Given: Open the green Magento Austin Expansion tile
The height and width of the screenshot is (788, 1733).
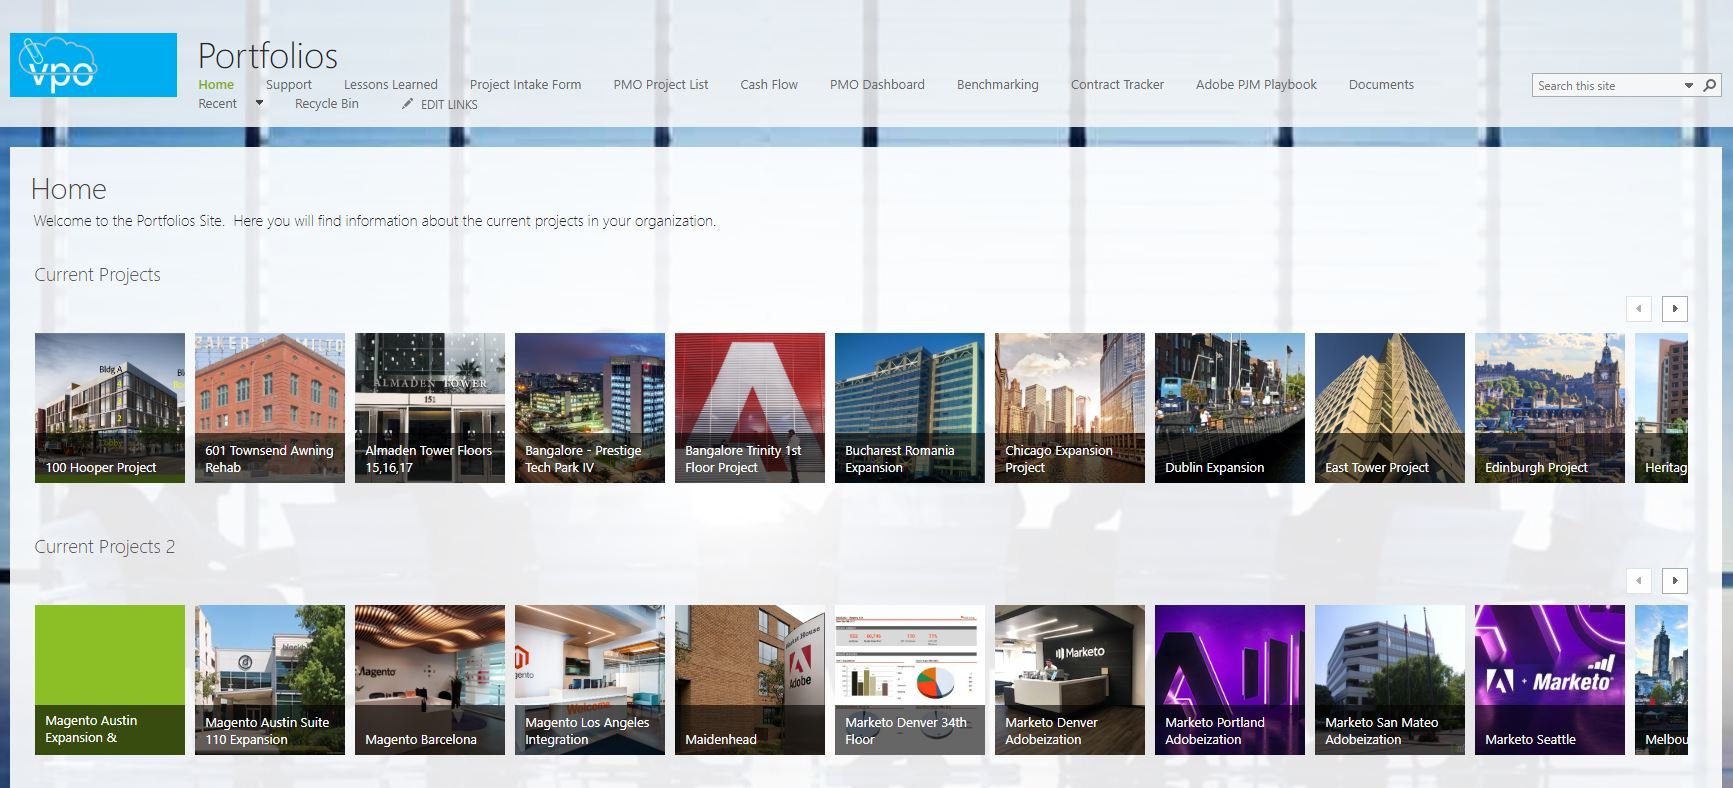Looking at the screenshot, I should click(110, 680).
